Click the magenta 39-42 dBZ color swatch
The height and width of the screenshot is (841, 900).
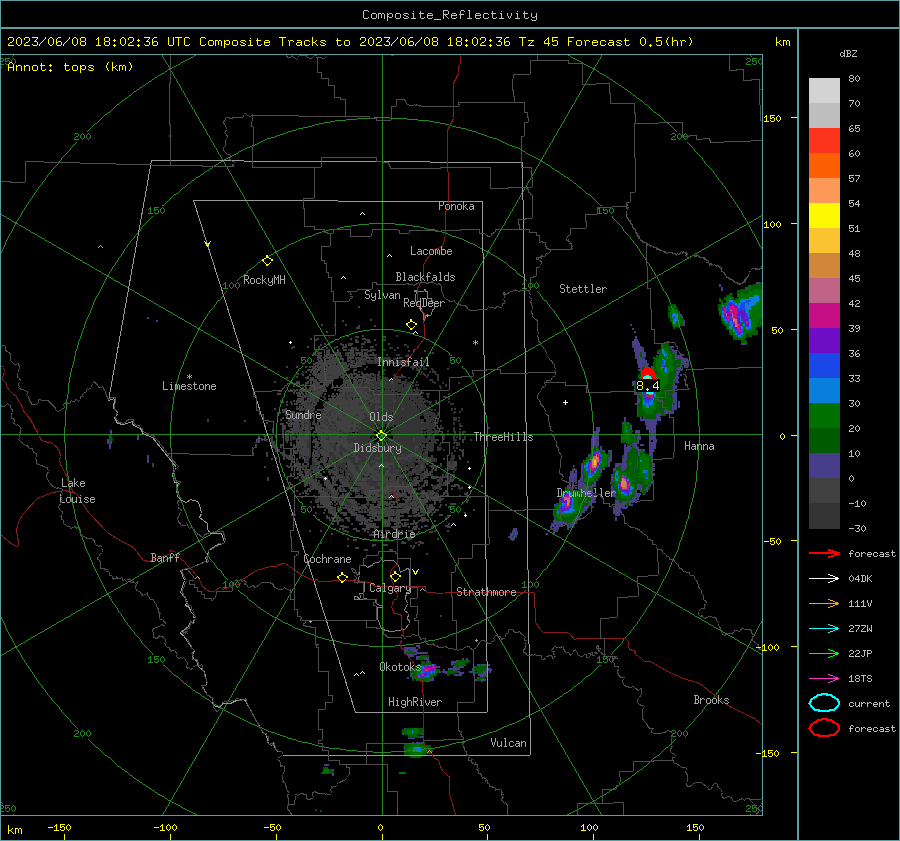(824, 316)
